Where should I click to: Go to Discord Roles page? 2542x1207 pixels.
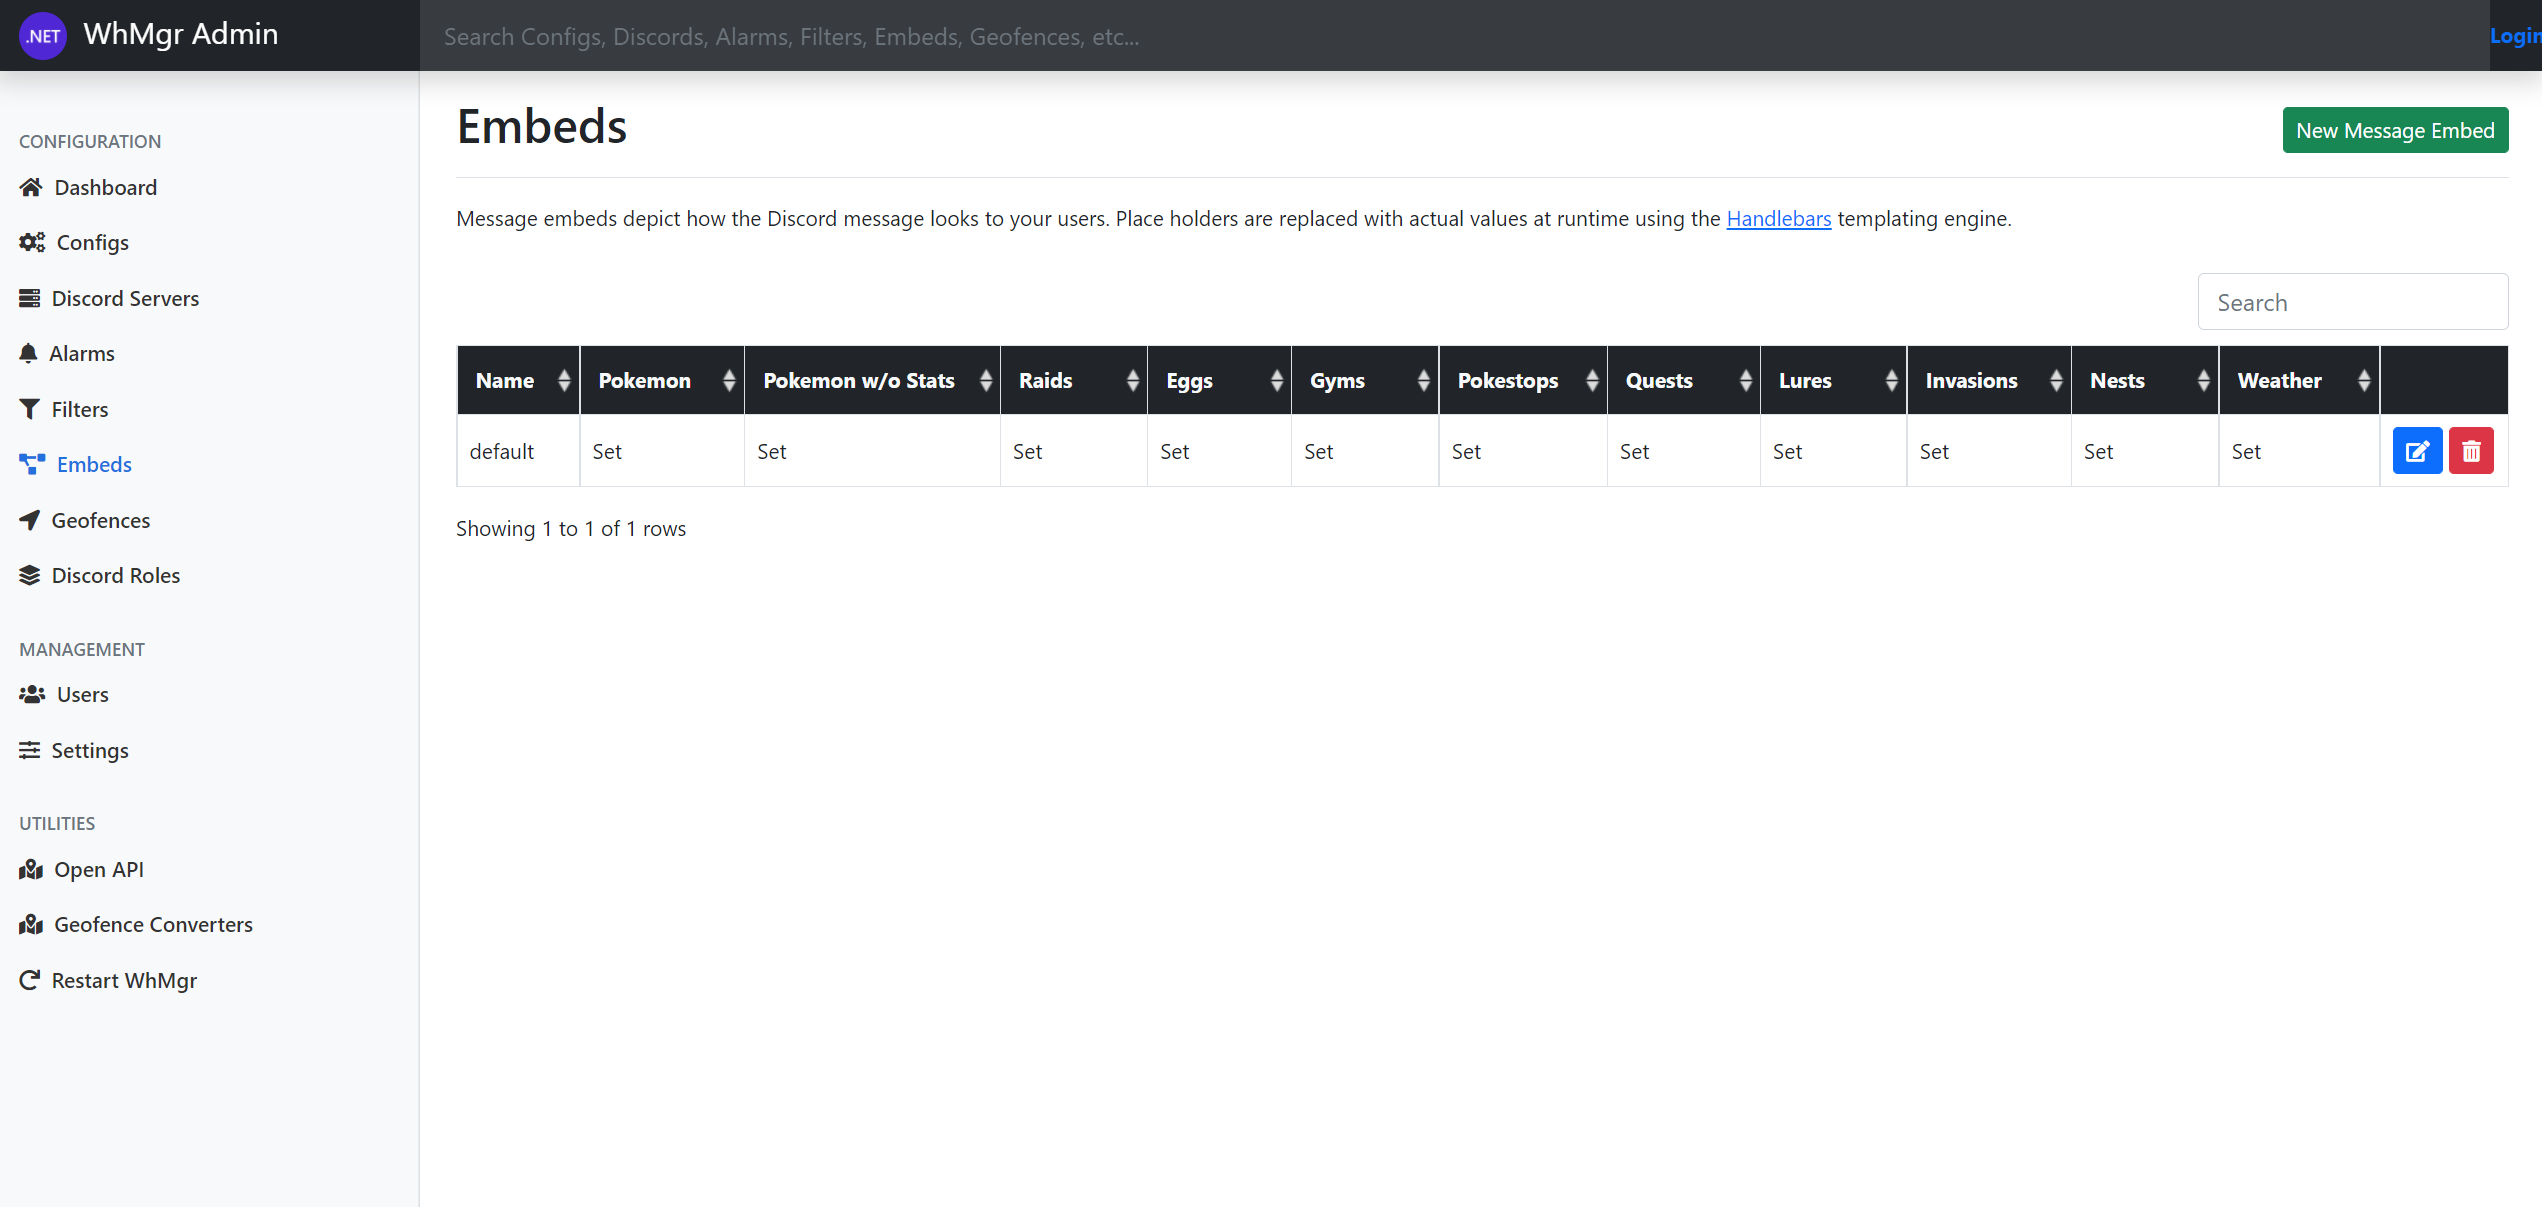[116, 575]
